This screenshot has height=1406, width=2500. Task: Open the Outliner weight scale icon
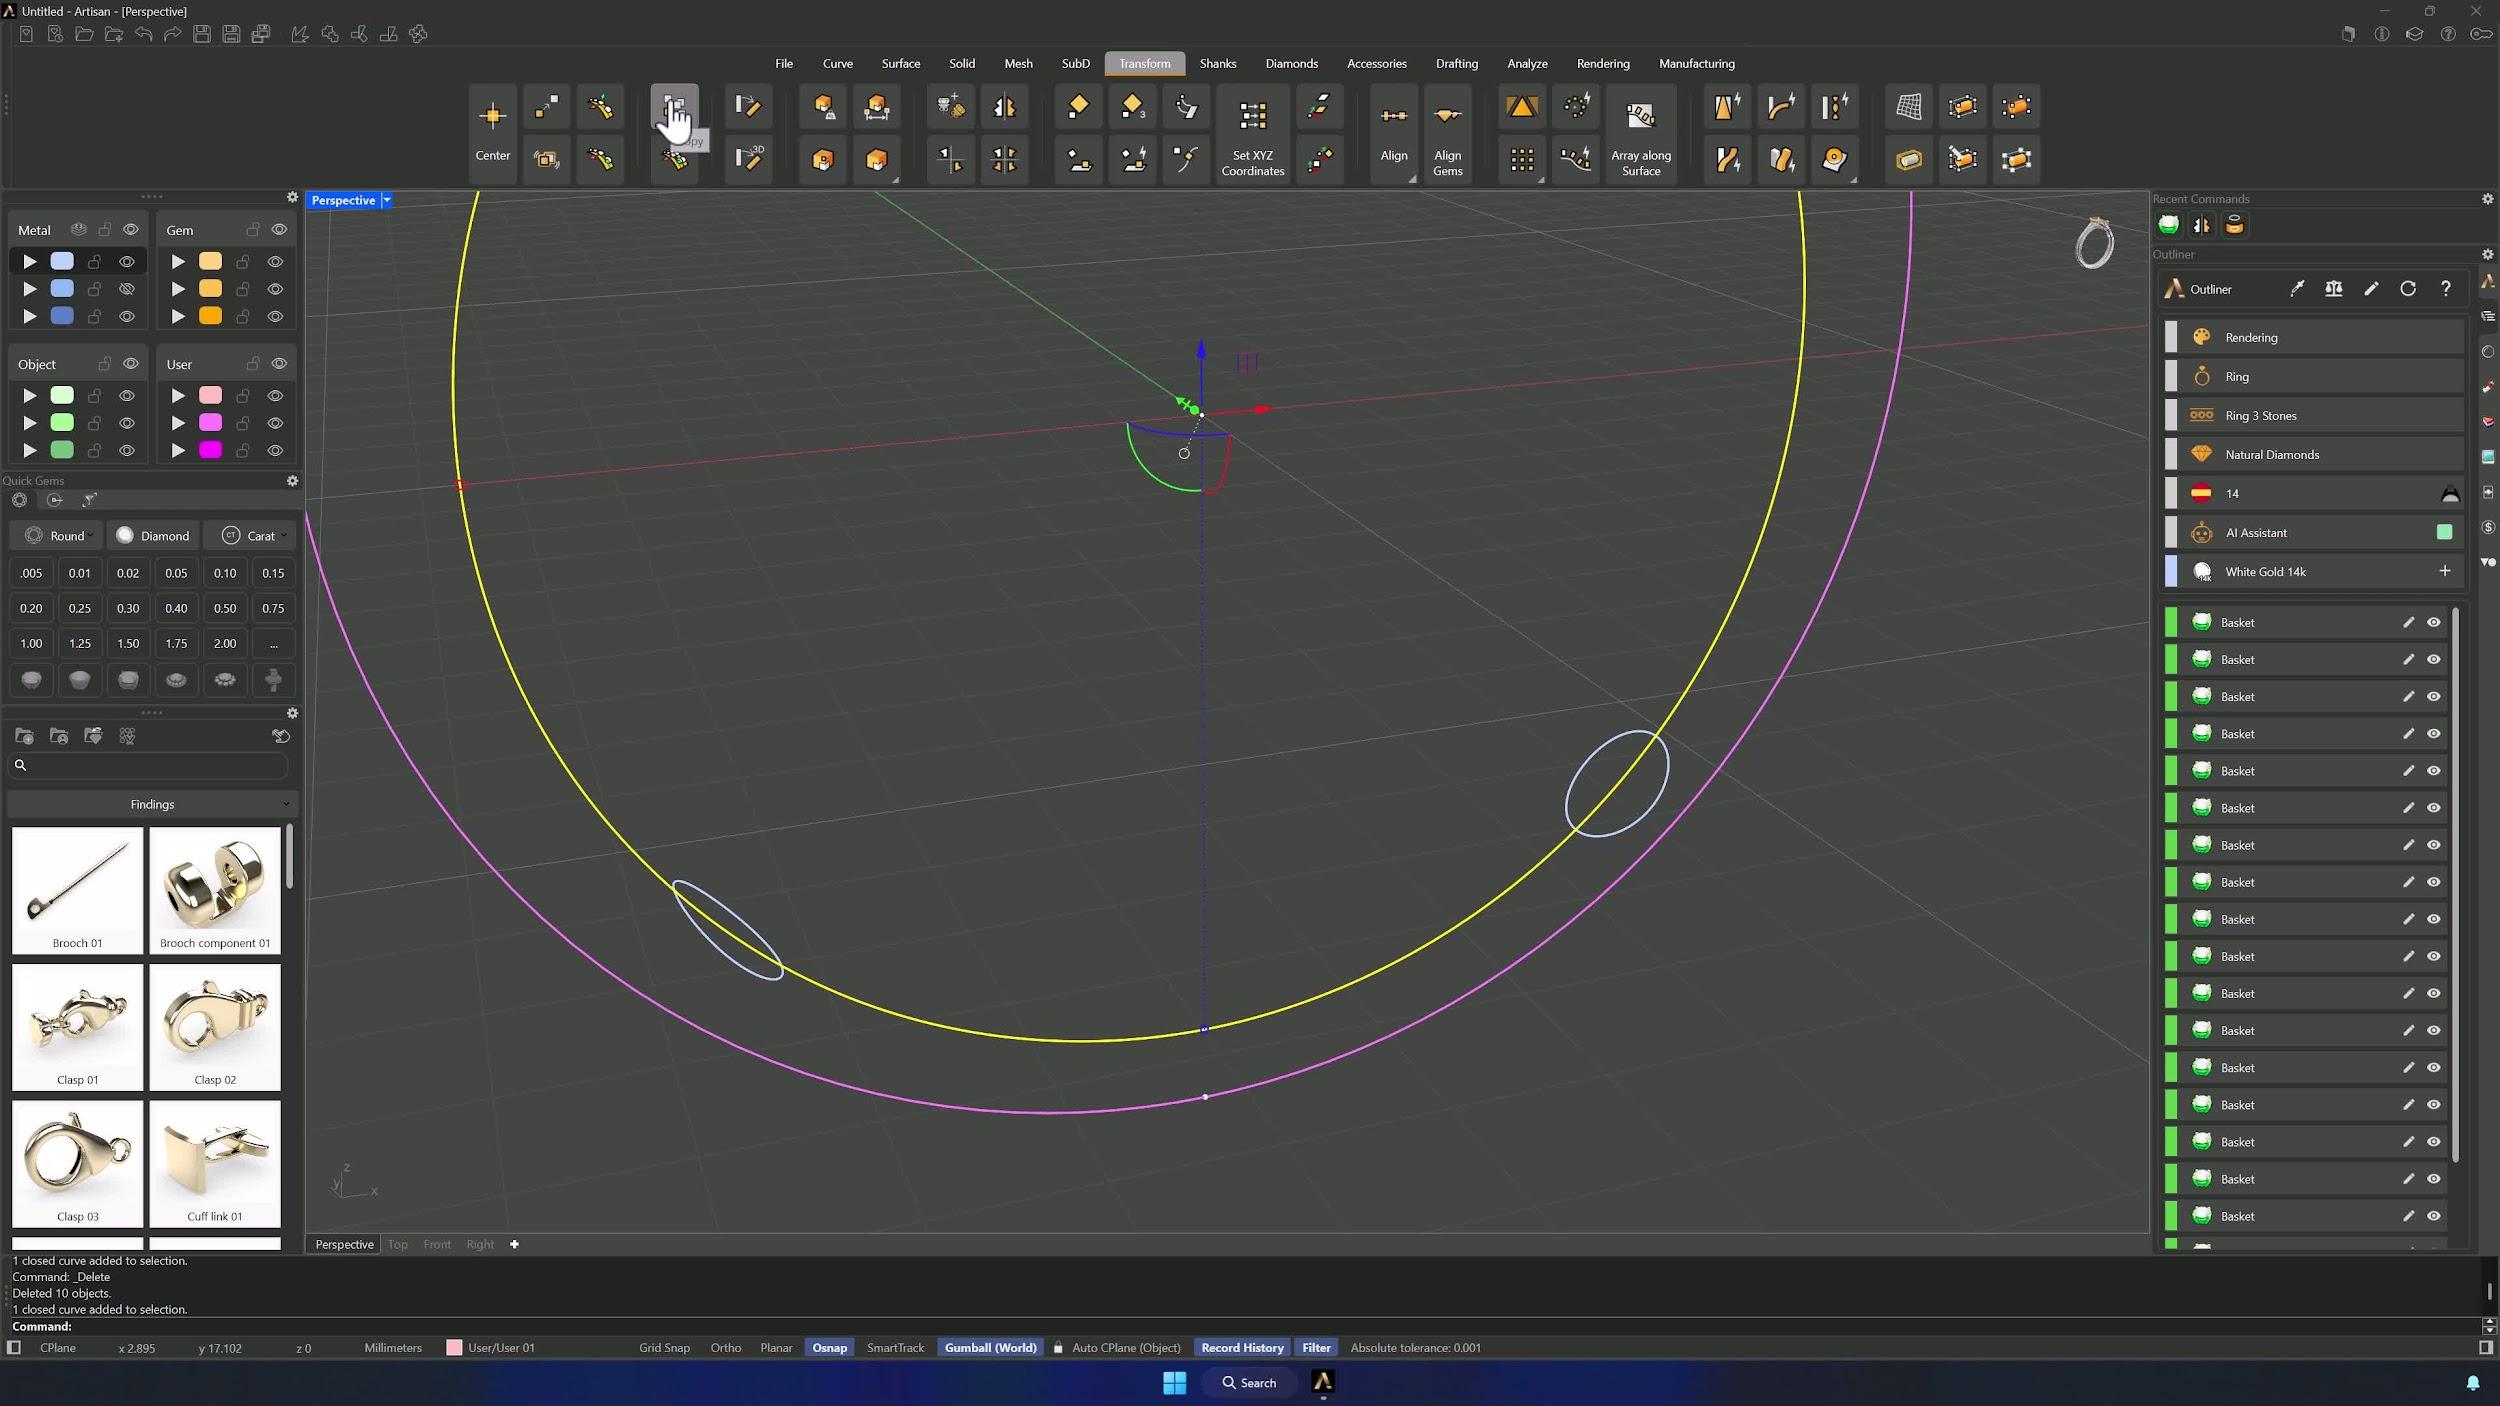(x=2334, y=289)
